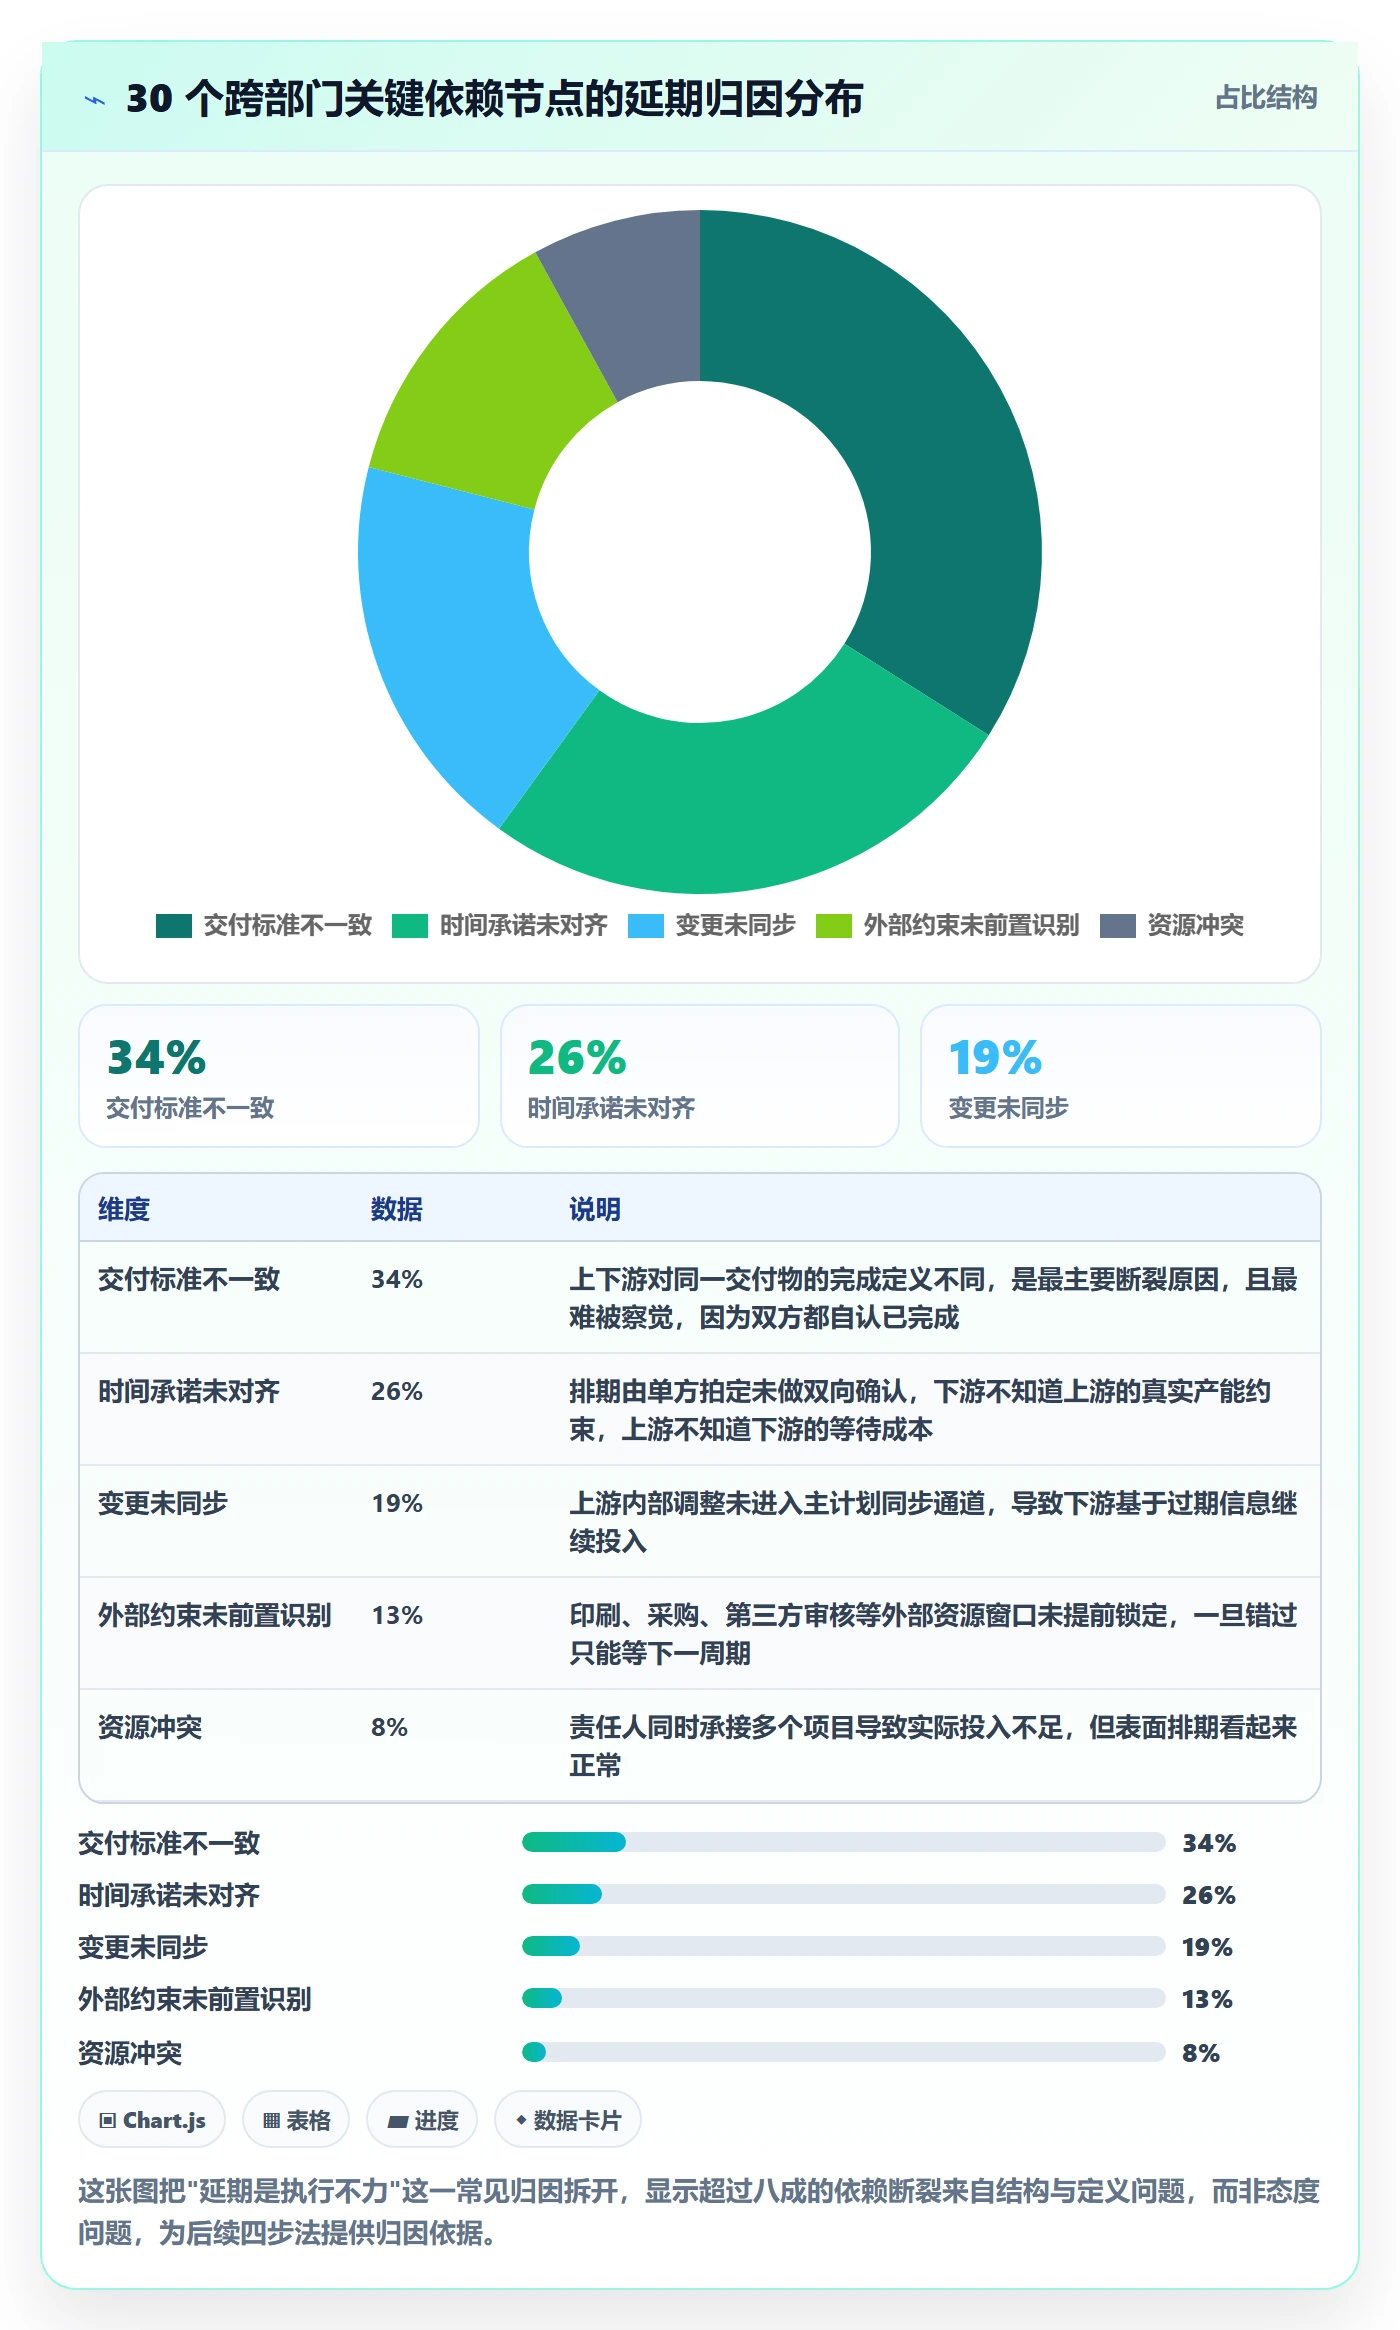Image resolution: width=1400 pixels, height=2330 pixels.
Task: Click the 说明 column header
Action: tap(595, 1209)
